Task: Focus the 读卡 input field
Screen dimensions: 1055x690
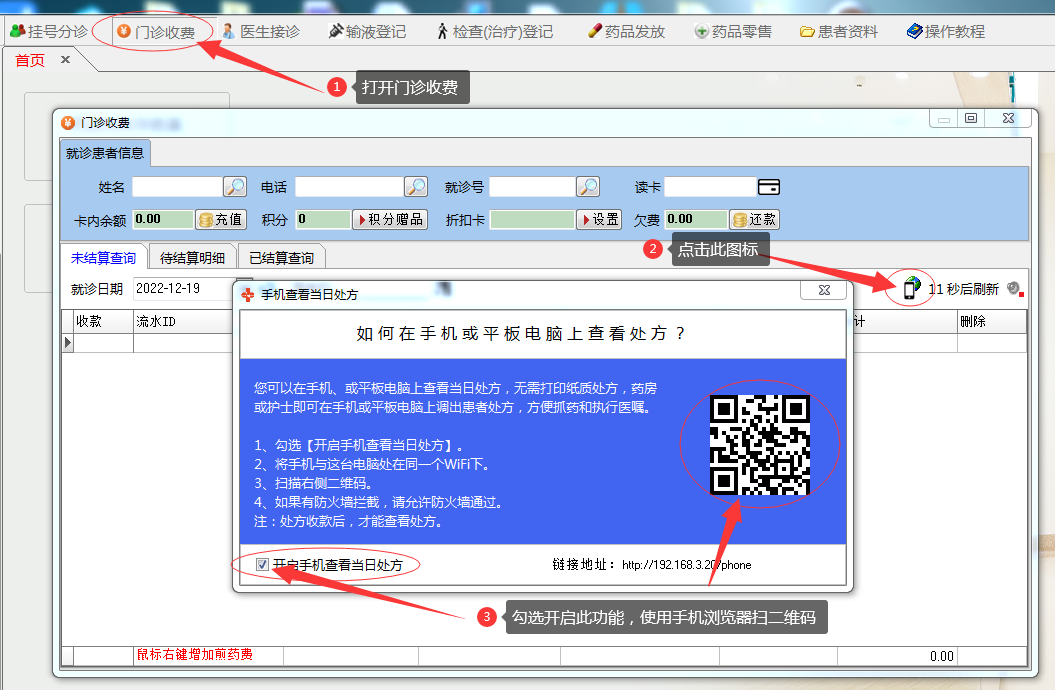Action: (710, 187)
